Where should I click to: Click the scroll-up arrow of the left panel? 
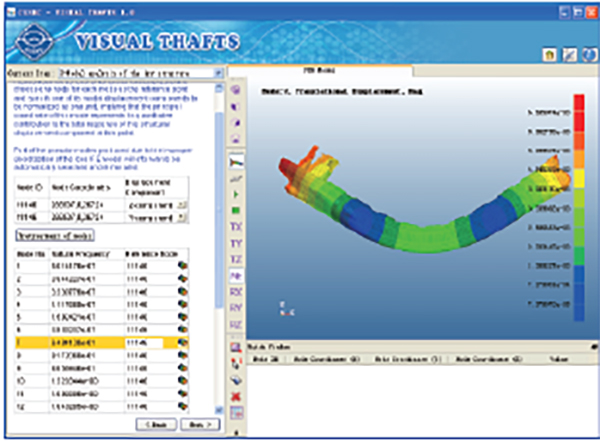(219, 88)
